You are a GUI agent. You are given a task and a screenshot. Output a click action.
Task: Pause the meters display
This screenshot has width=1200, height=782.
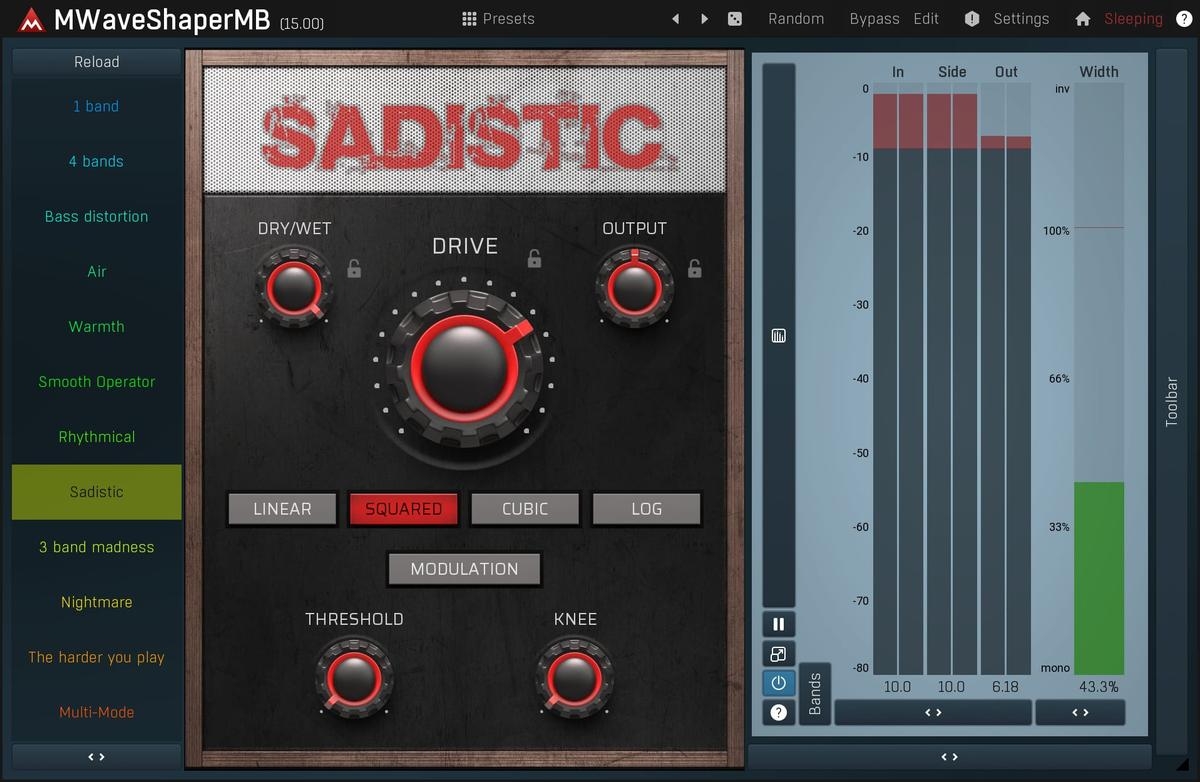click(x=778, y=625)
